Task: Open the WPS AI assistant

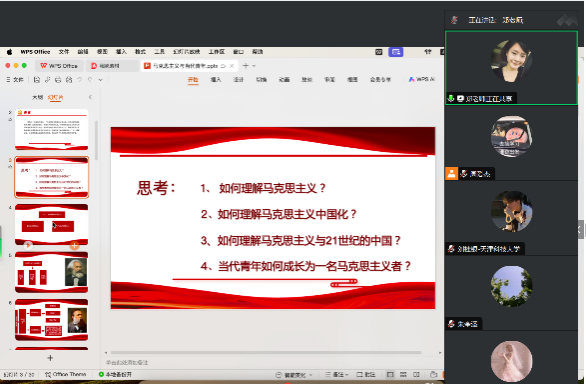Action: tap(421, 79)
